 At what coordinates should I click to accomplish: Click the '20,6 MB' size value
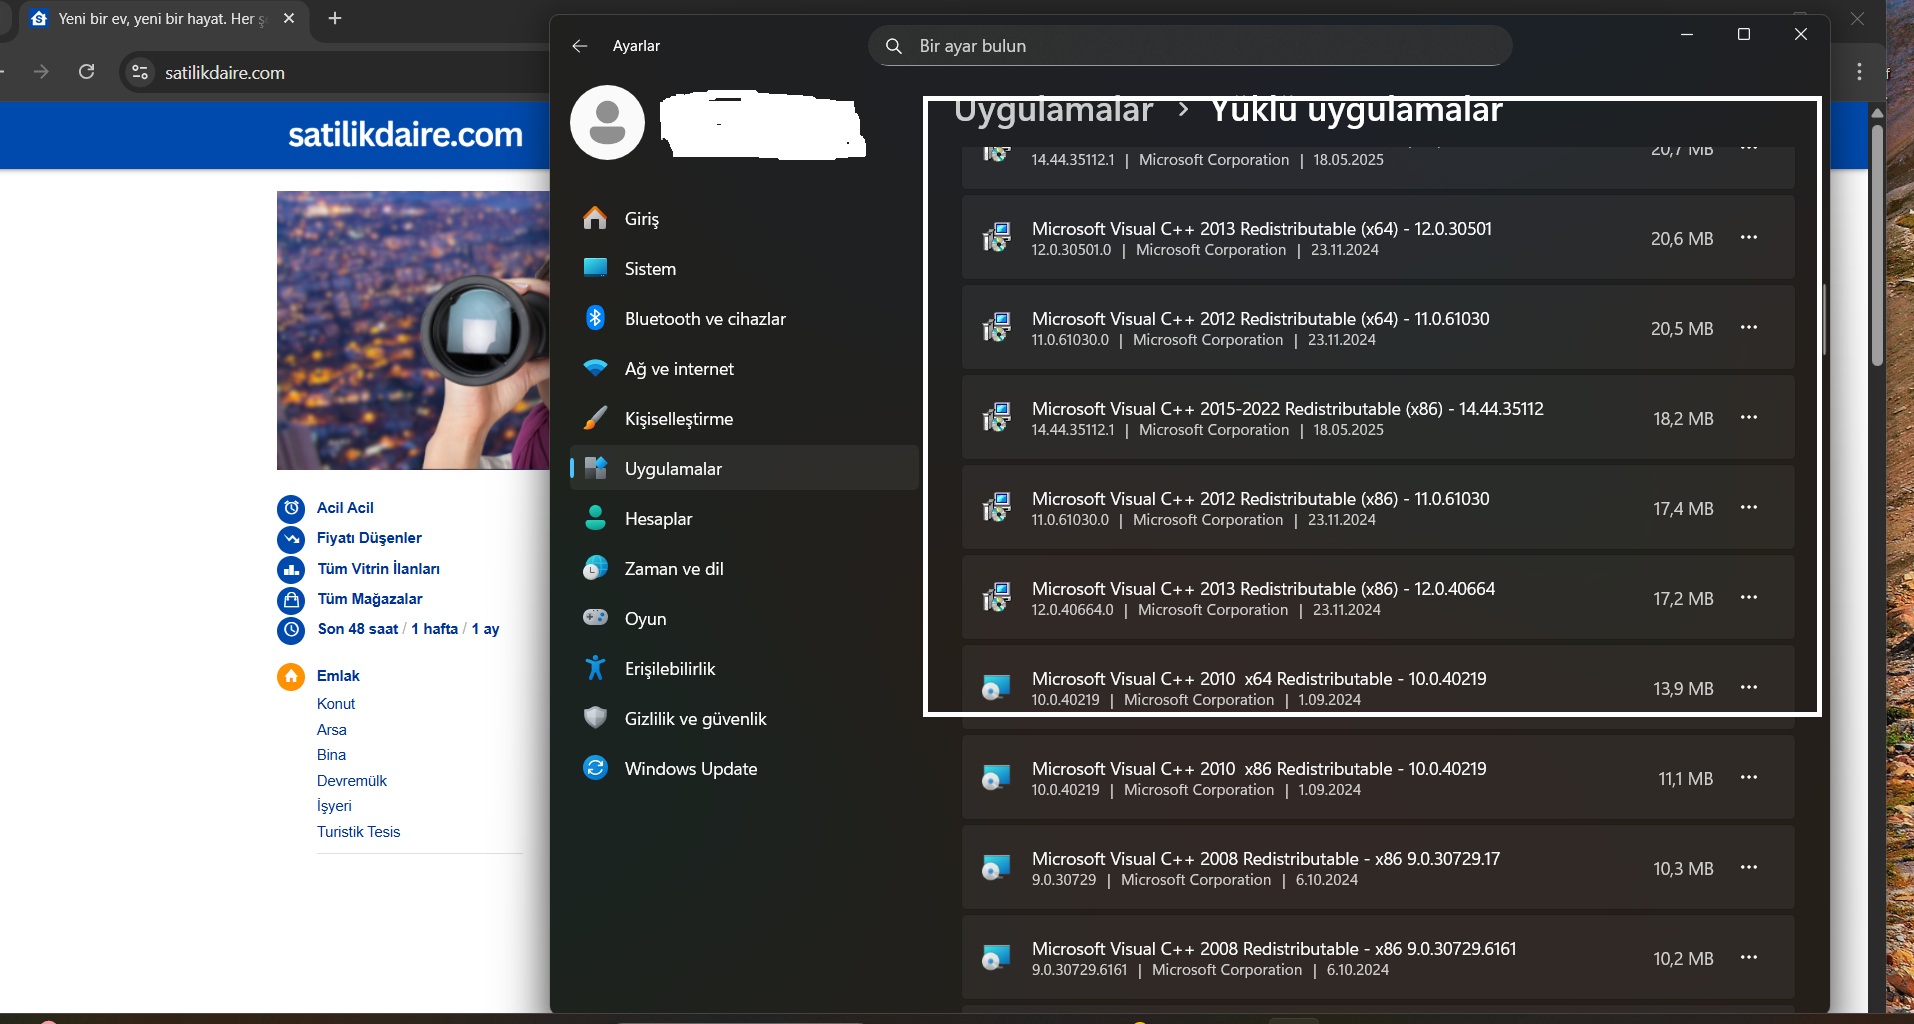[1682, 239]
